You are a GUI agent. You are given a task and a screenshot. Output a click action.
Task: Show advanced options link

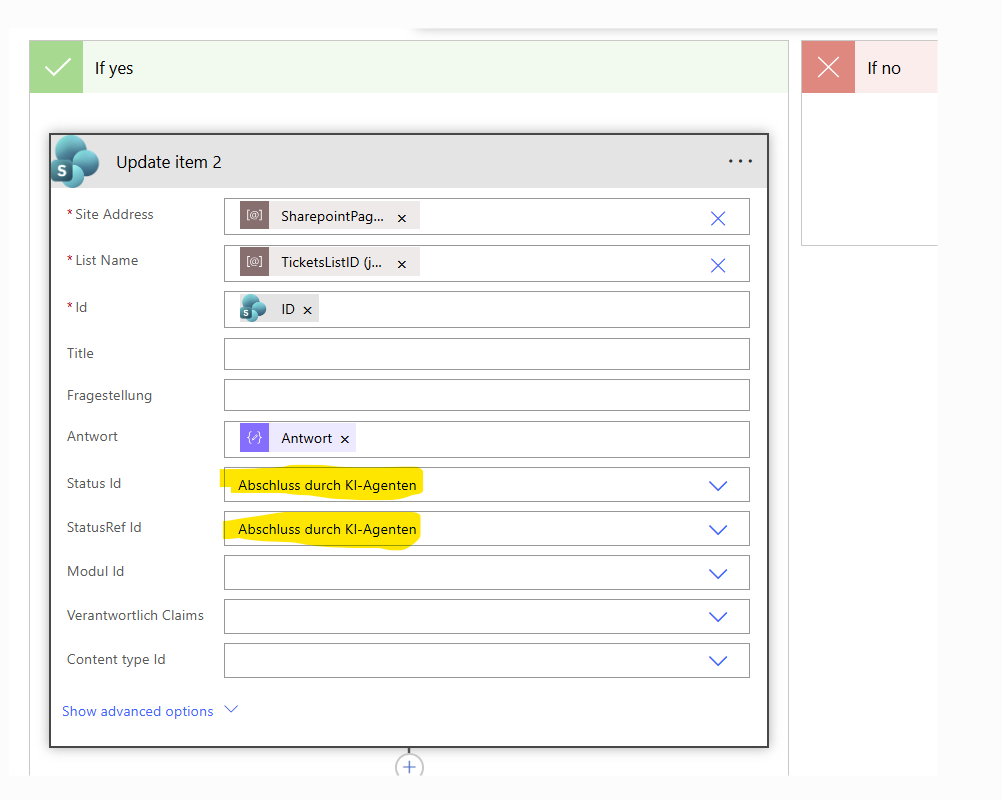[x=138, y=711]
